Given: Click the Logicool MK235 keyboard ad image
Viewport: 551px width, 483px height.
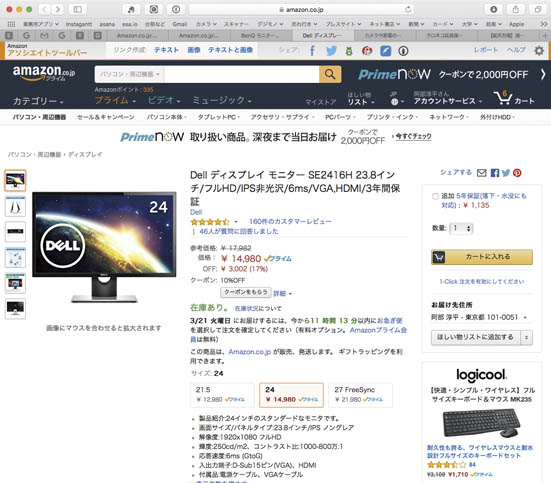Looking at the screenshot, I should pos(481,423).
